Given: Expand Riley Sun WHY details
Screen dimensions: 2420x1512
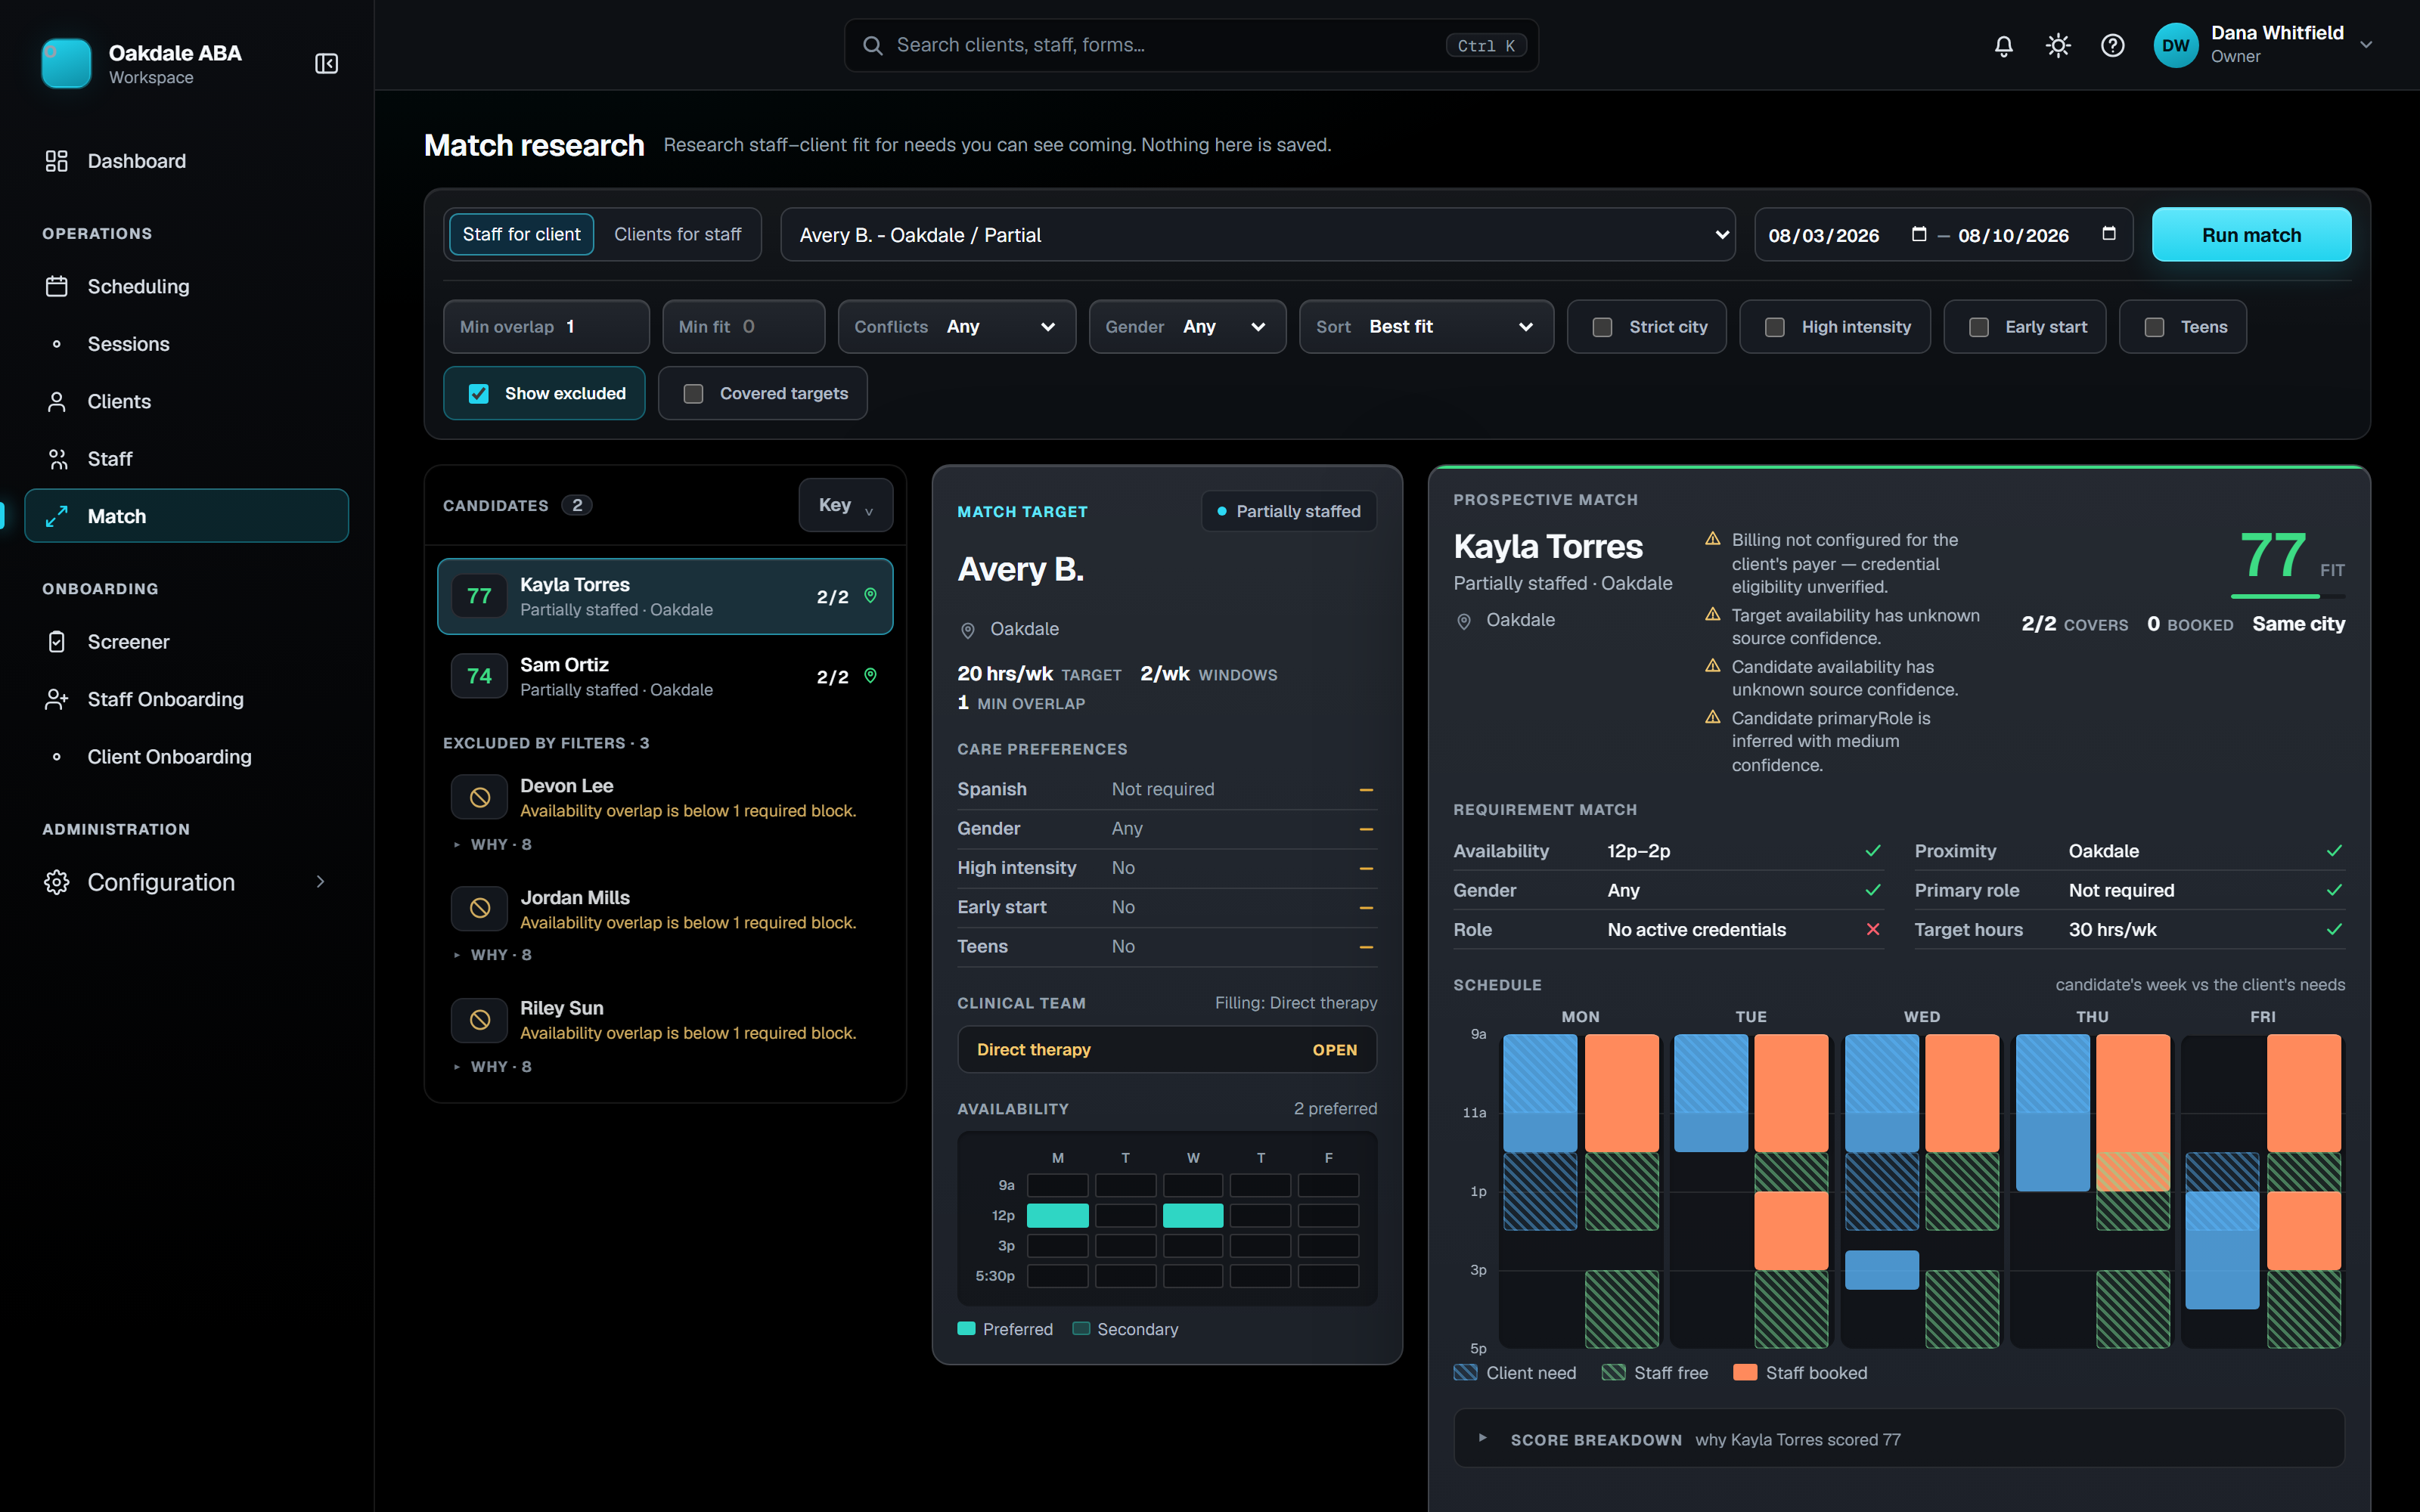Looking at the screenshot, I should click(x=493, y=1067).
